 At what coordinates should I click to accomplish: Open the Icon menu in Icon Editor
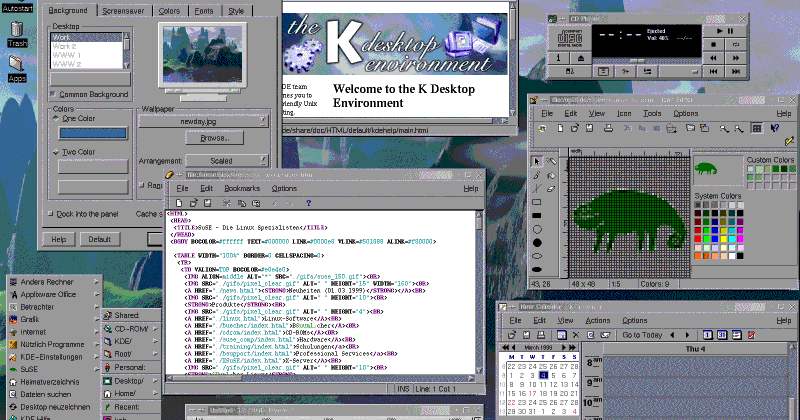[624, 113]
